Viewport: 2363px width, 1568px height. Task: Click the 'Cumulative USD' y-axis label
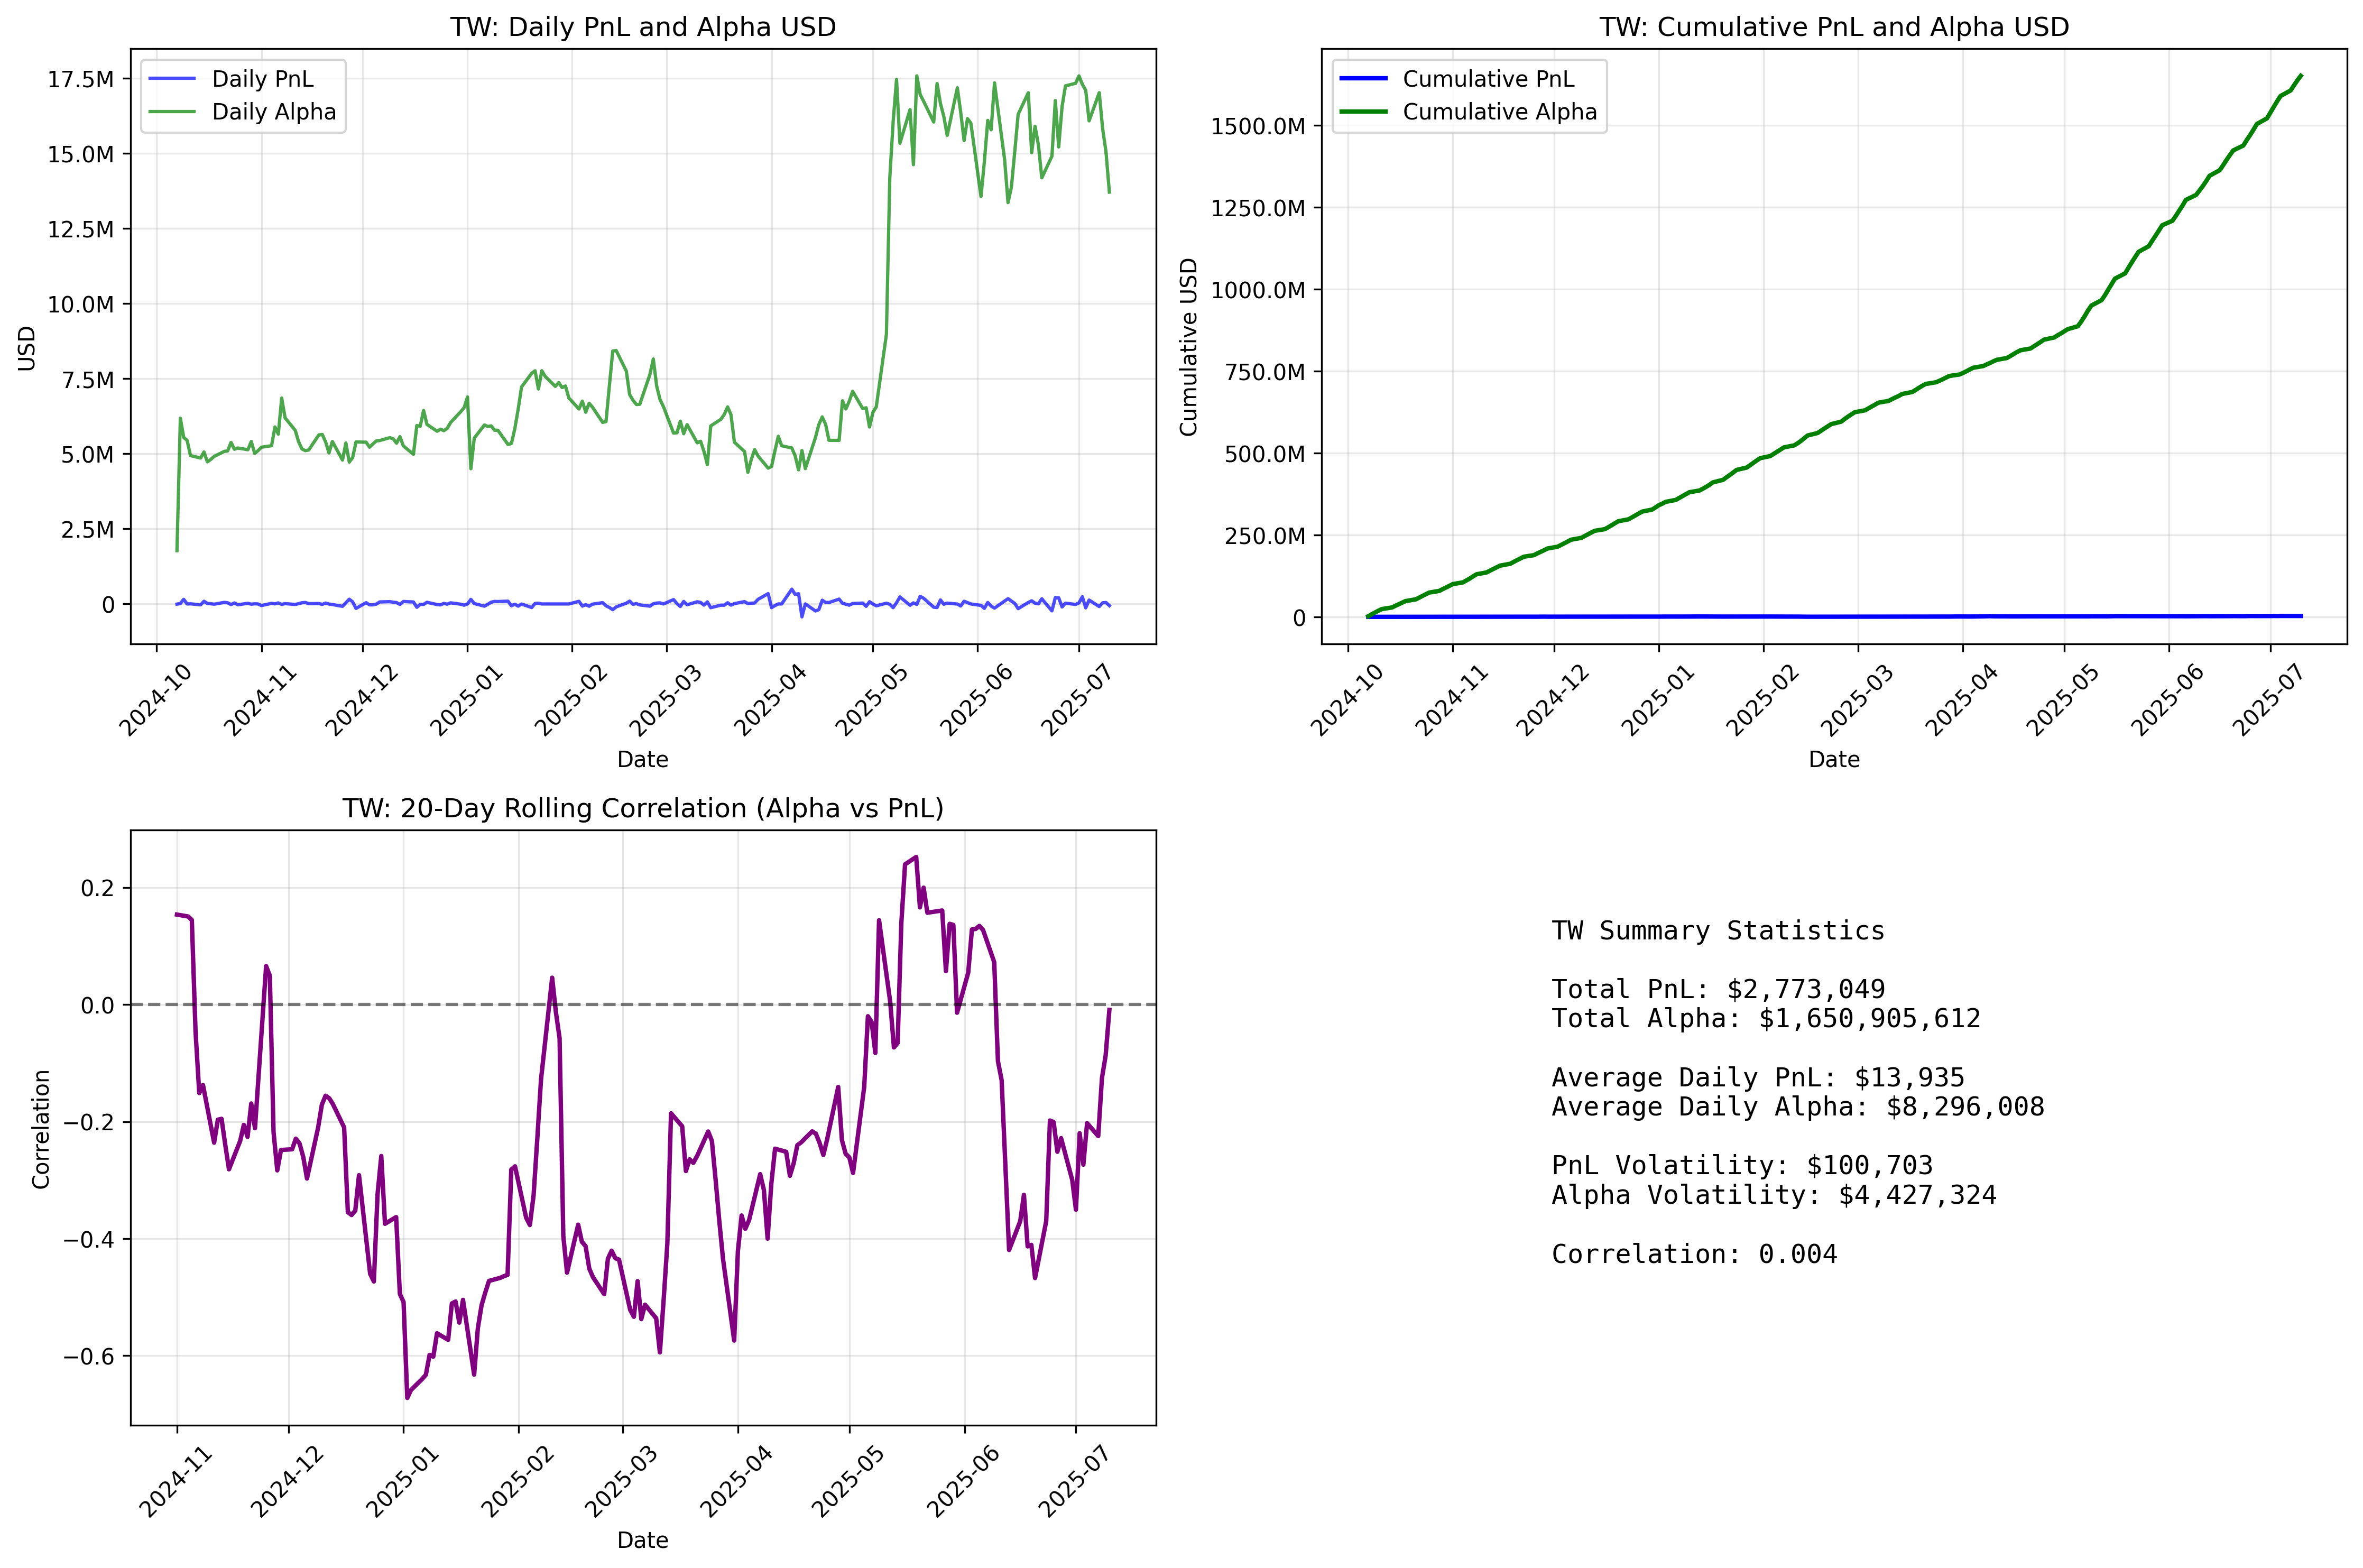click(x=1188, y=347)
